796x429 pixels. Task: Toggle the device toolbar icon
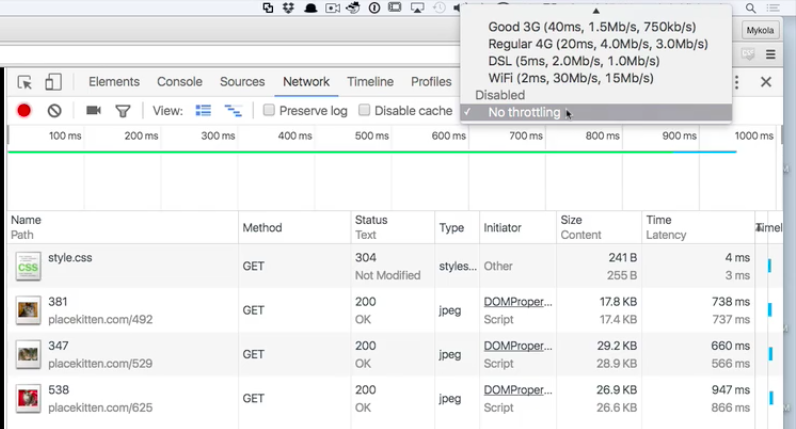point(53,83)
